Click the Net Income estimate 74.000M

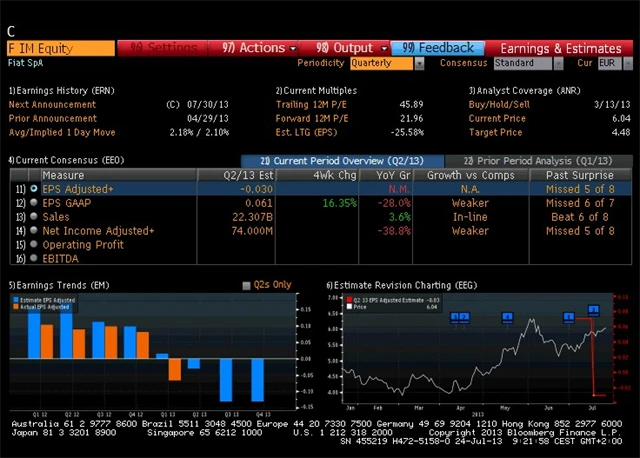(x=252, y=231)
